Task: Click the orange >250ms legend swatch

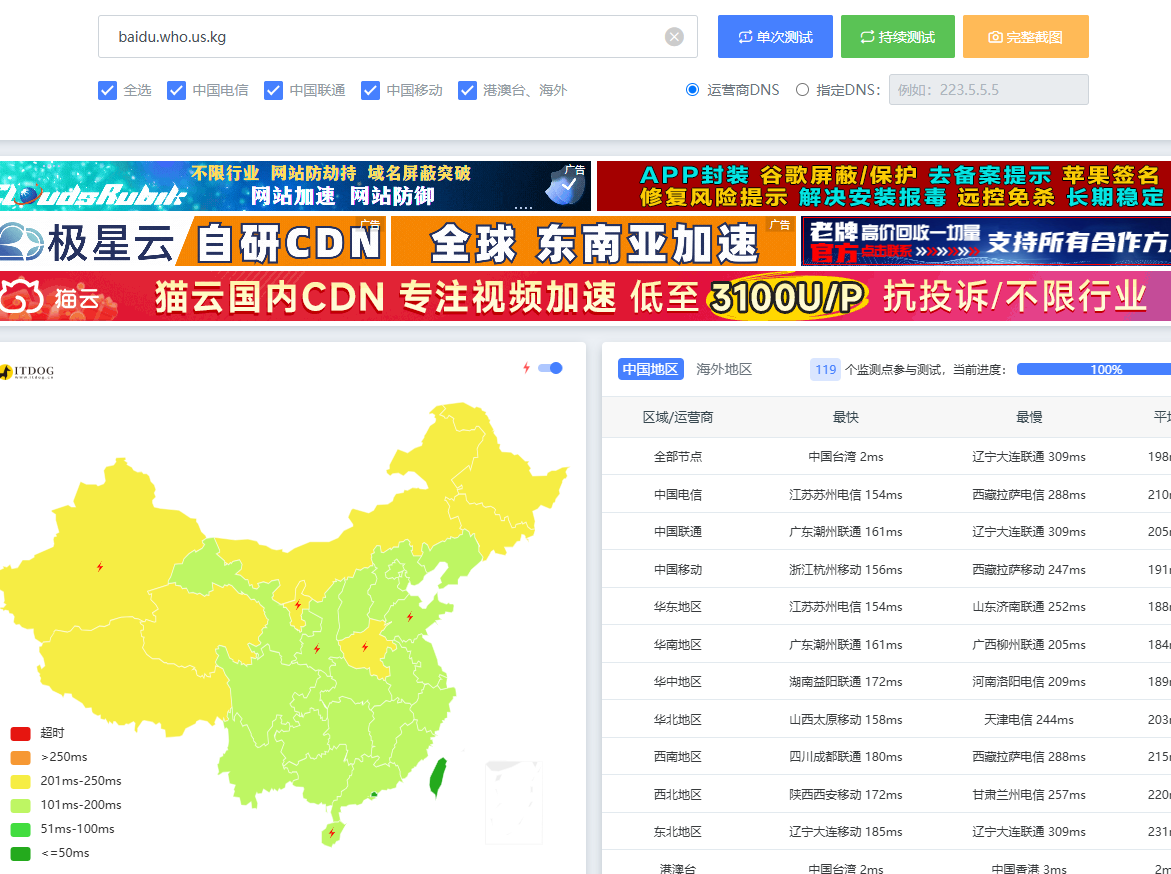Action: coord(20,757)
